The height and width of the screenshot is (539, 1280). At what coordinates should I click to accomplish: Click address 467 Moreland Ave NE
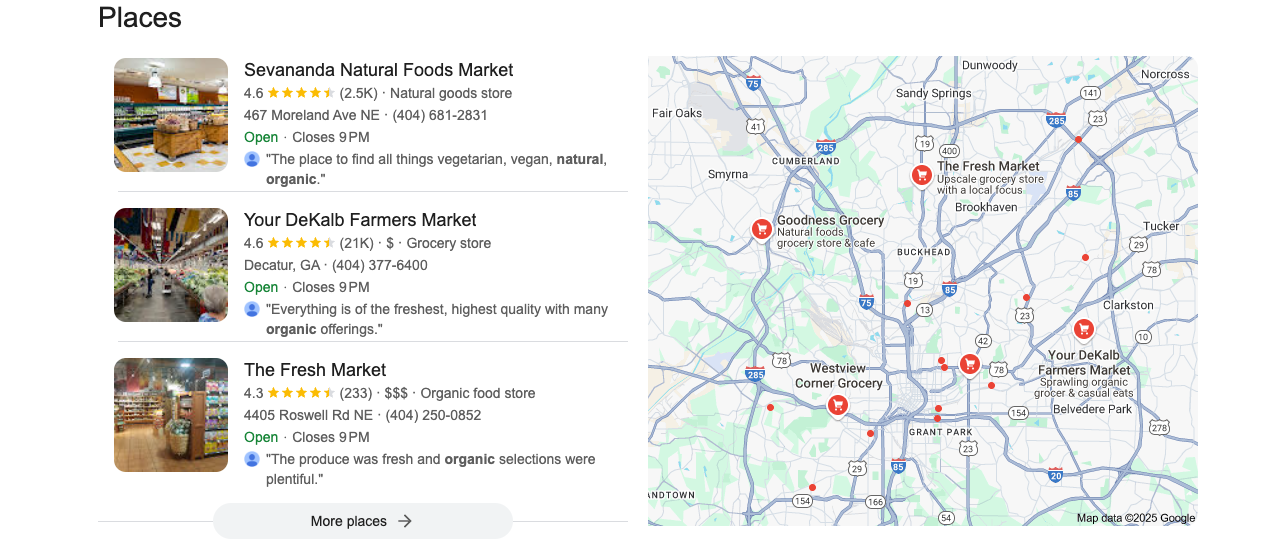click(312, 115)
